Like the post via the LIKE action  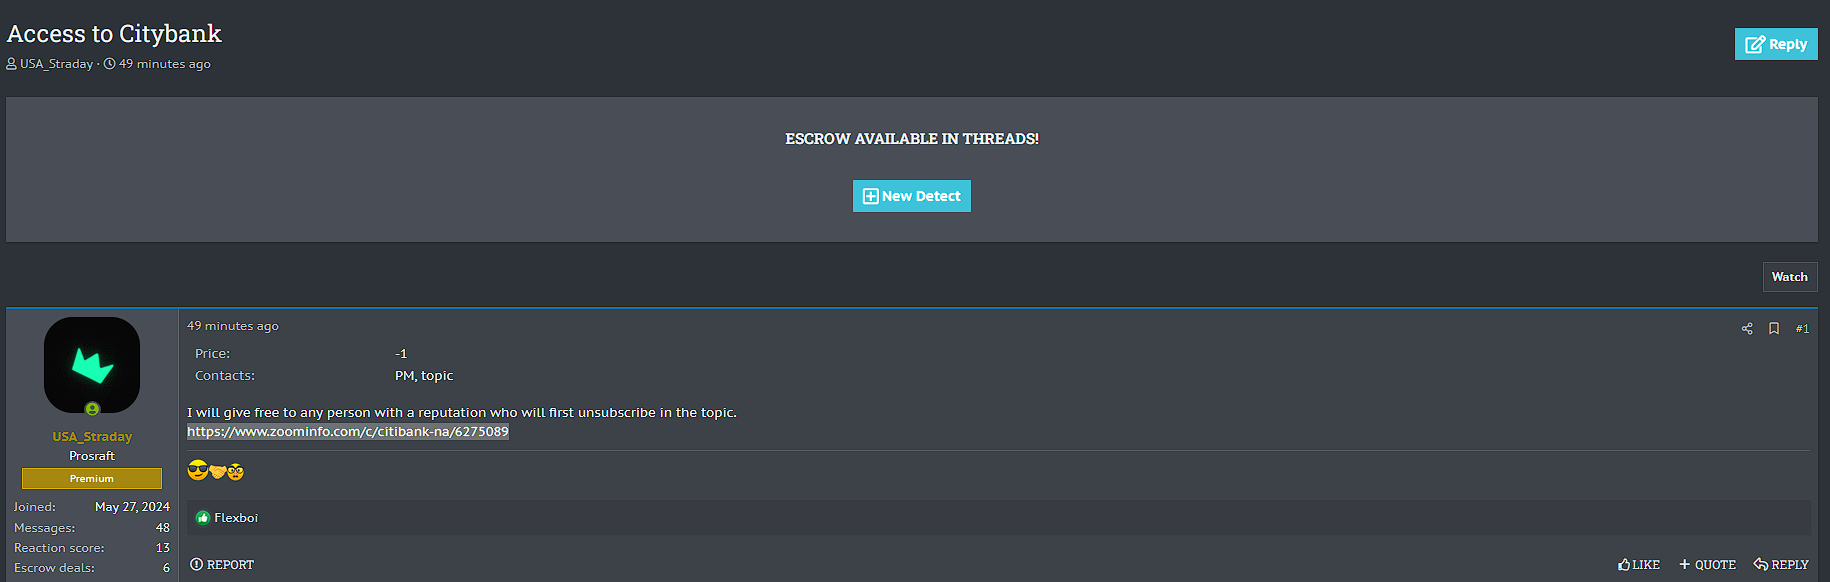(1639, 565)
